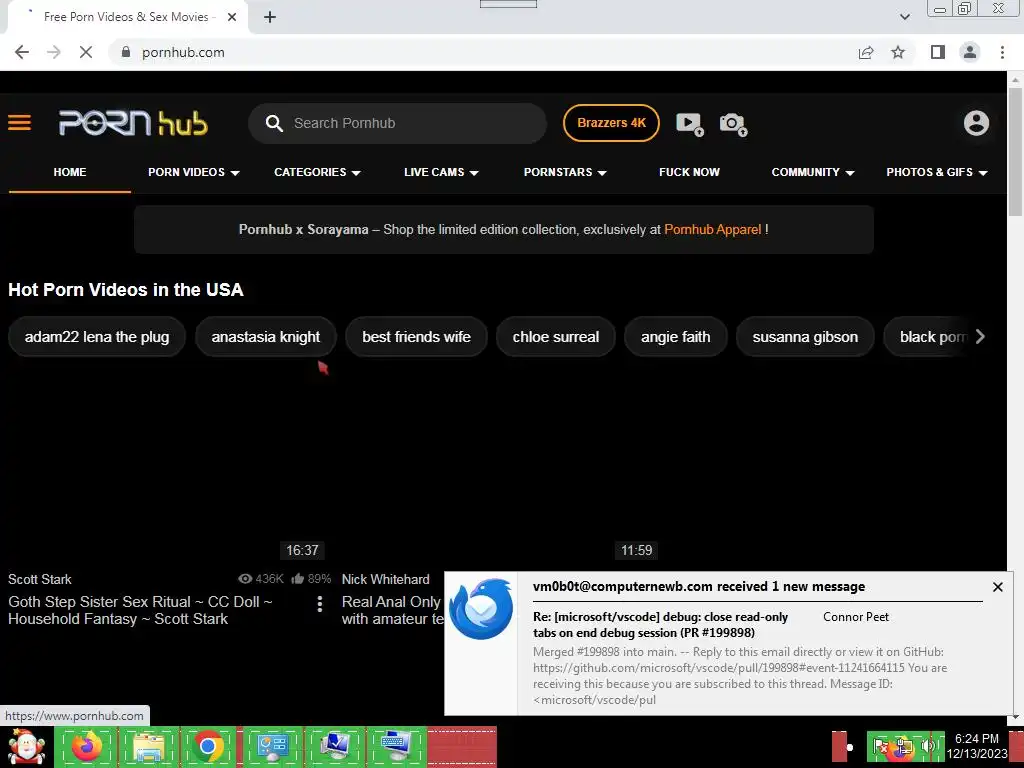Screen dimensions: 1024x768
Task: Open the Fuck Now nav item
Action: pos(690,172)
